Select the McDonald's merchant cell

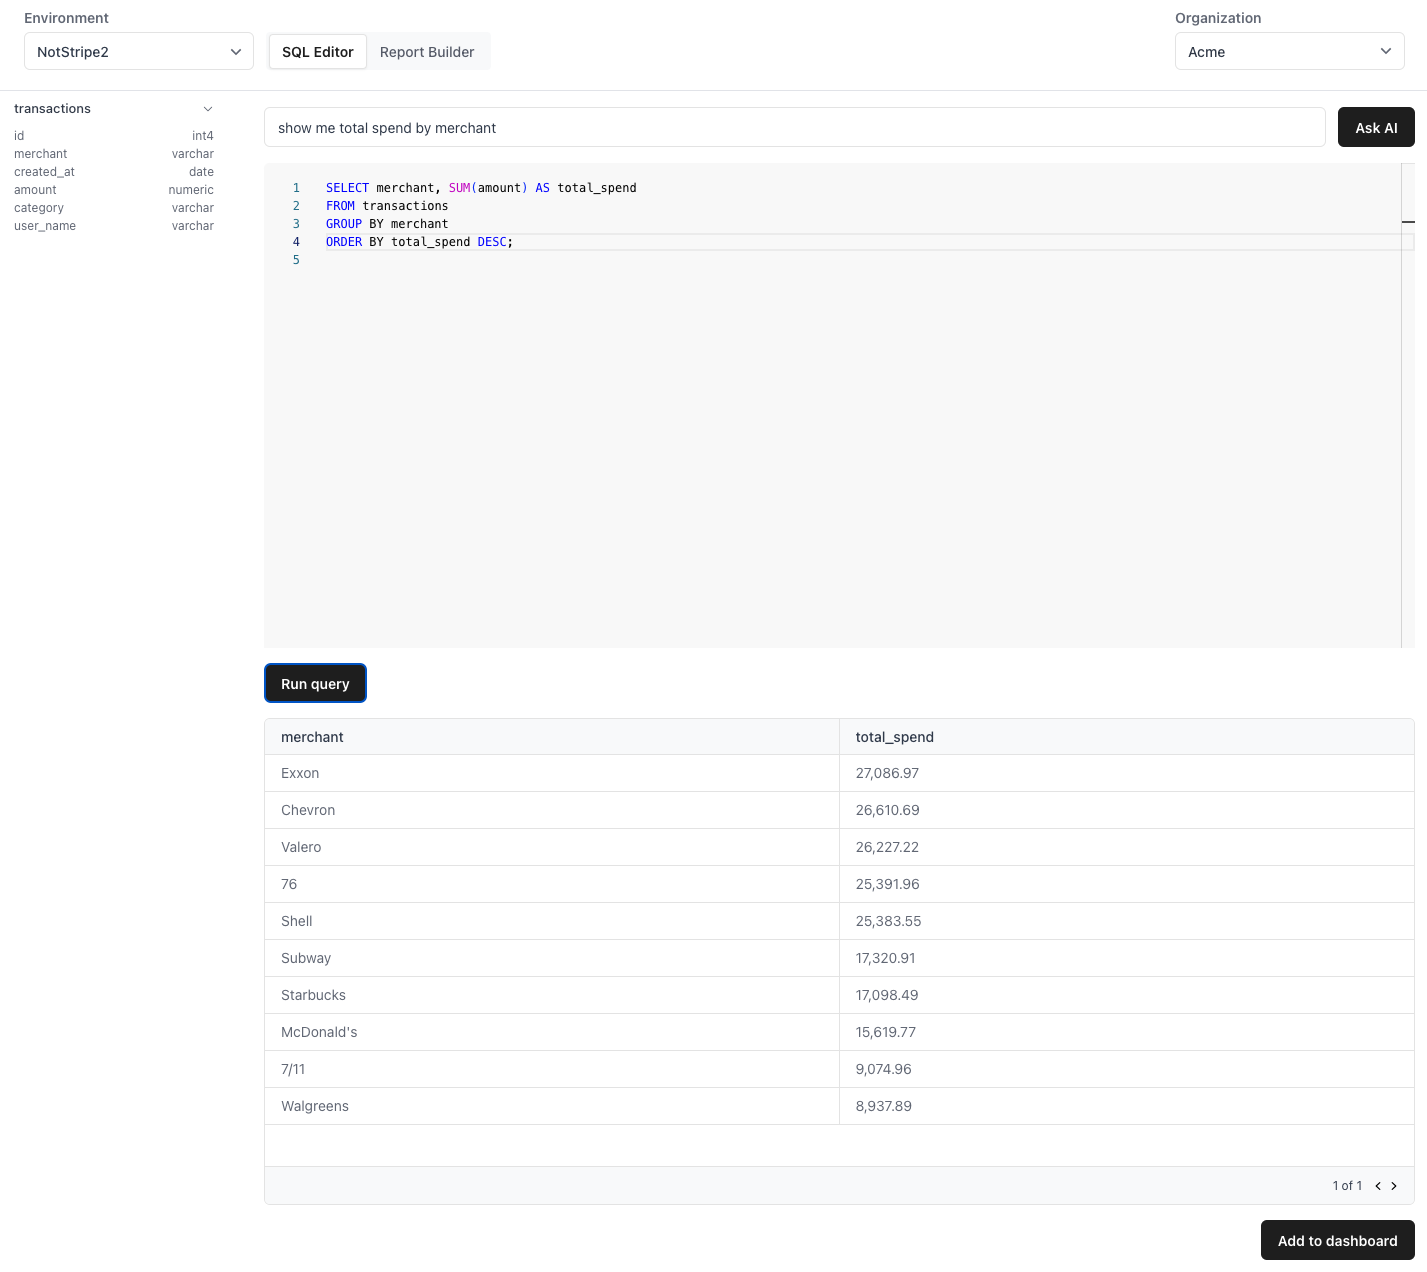click(x=552, y=1032)
